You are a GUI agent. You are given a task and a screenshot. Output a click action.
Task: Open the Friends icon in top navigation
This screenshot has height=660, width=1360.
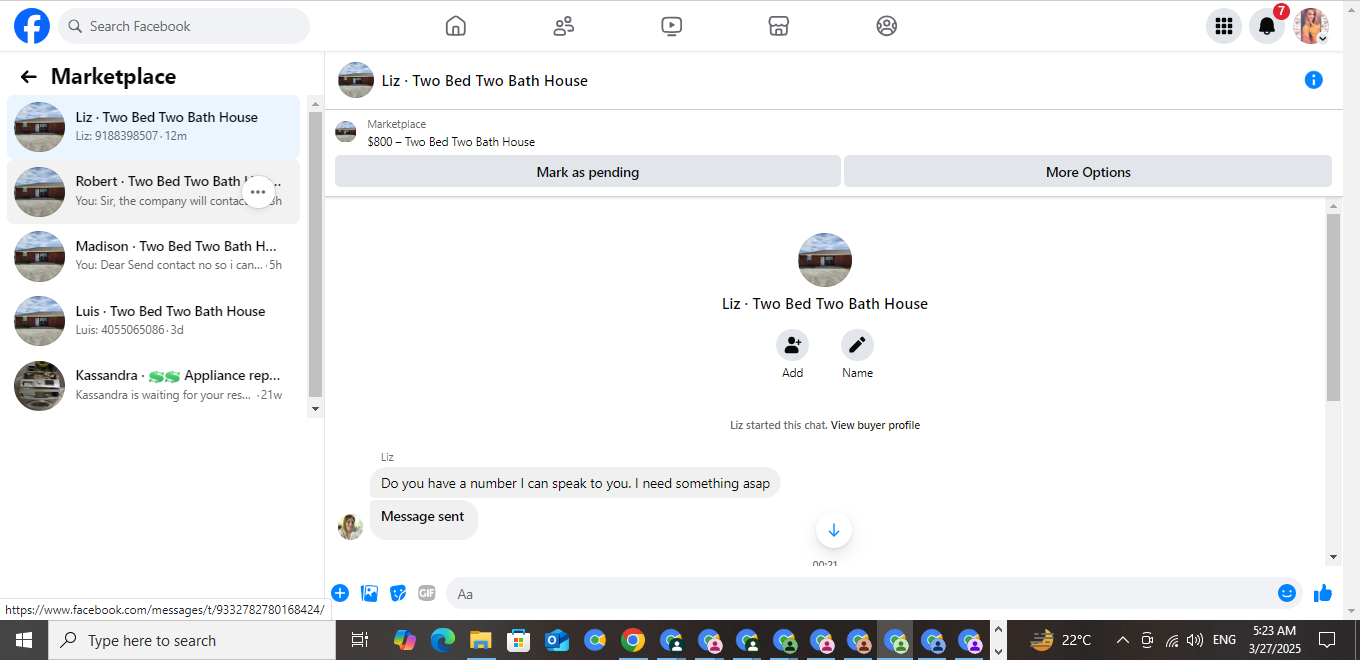[564, 26]
